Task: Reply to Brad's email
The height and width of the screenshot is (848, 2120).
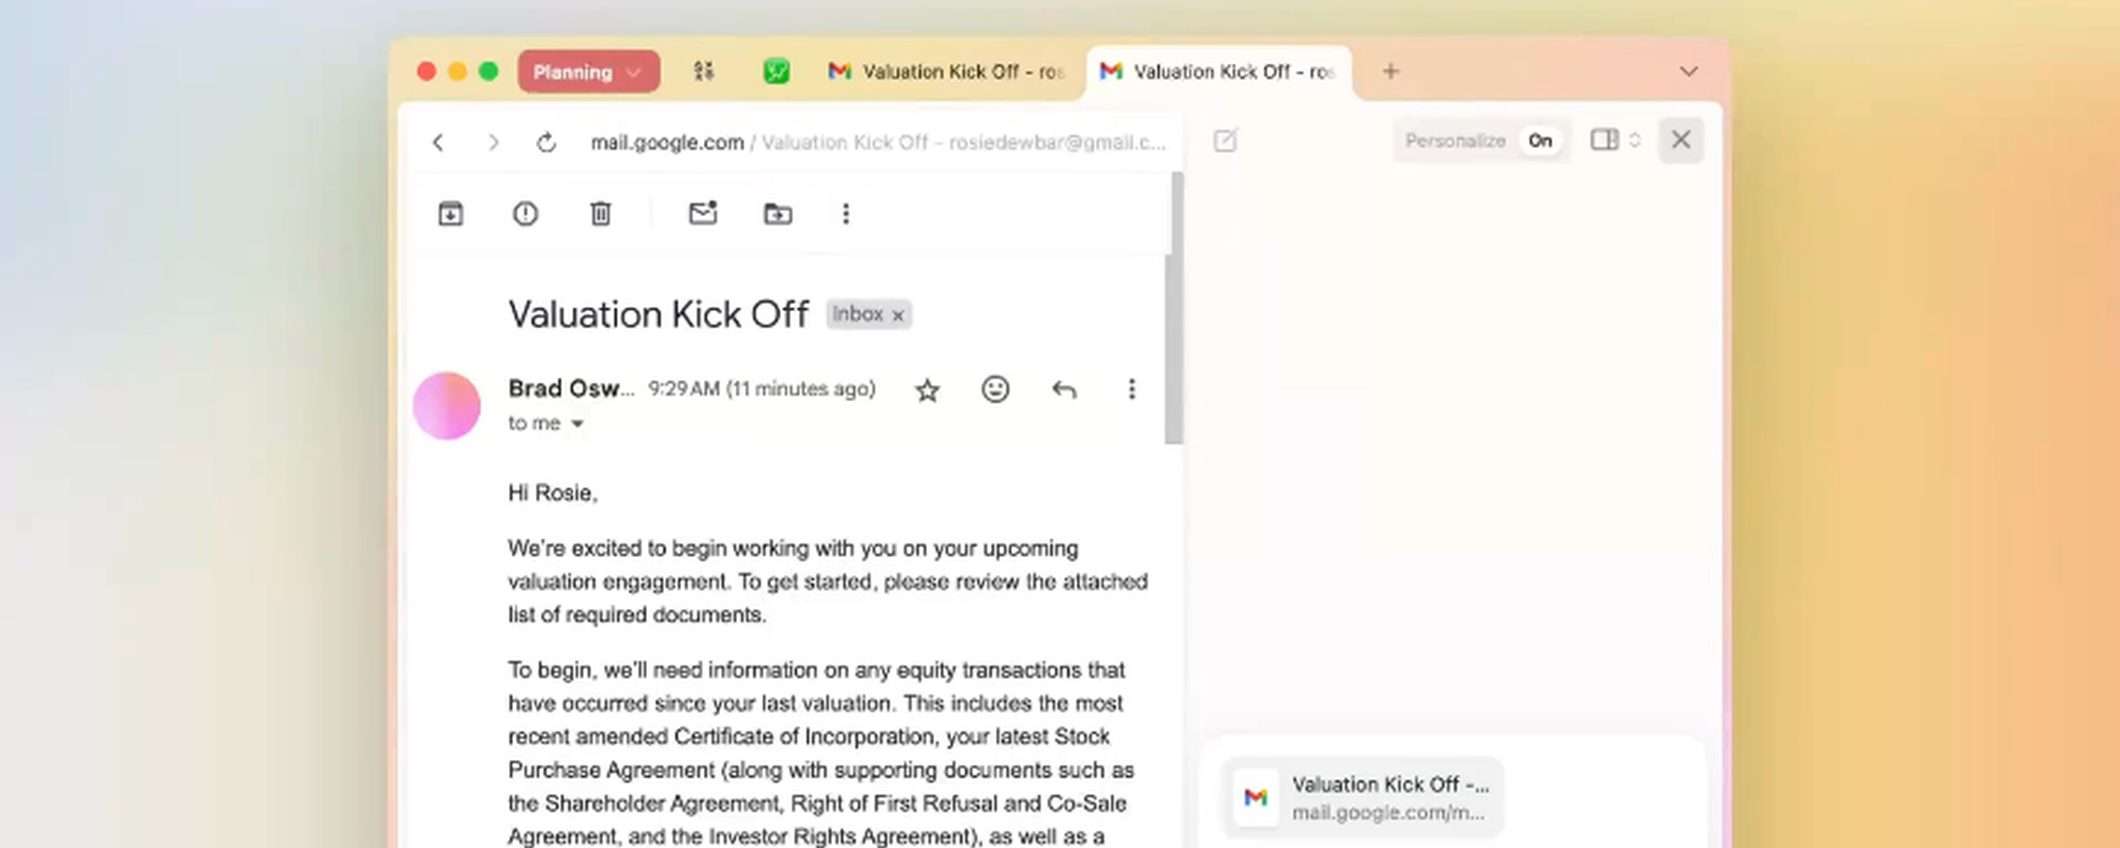Action: pyautogui.click(x=1064, y=389)
